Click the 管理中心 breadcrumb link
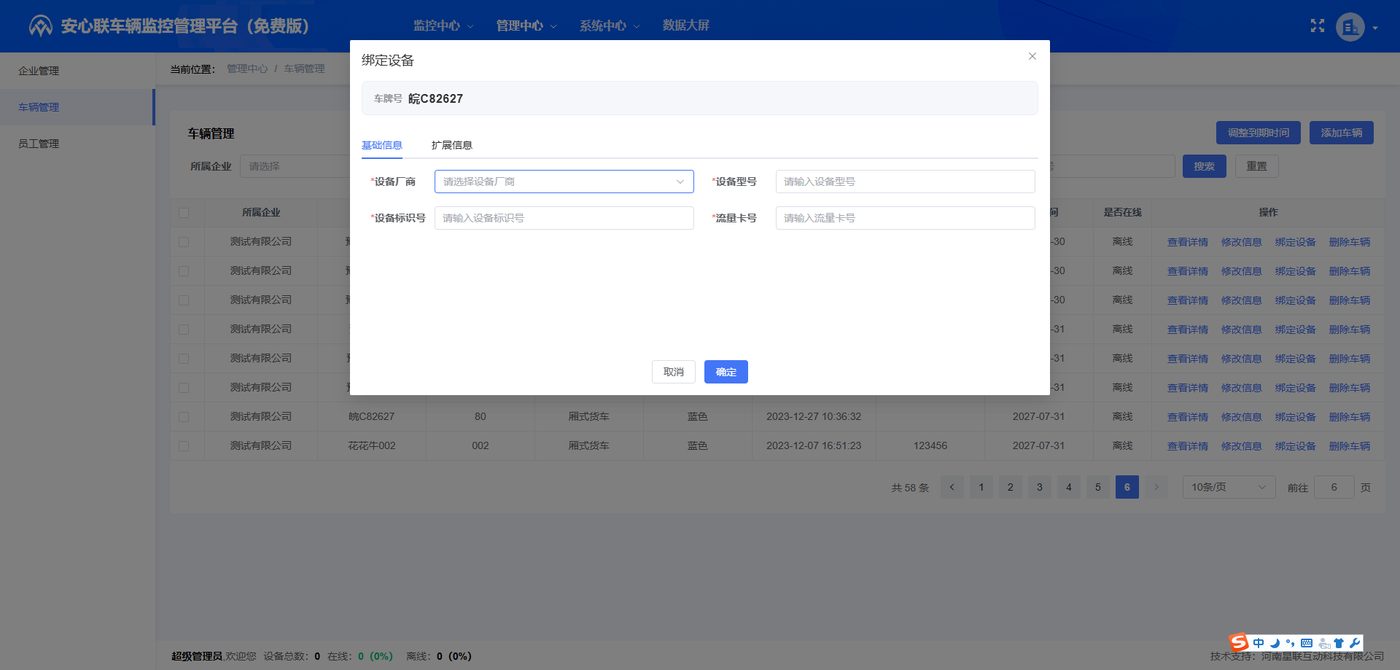Screen dimensions: 1400x670 pos(247,70)
